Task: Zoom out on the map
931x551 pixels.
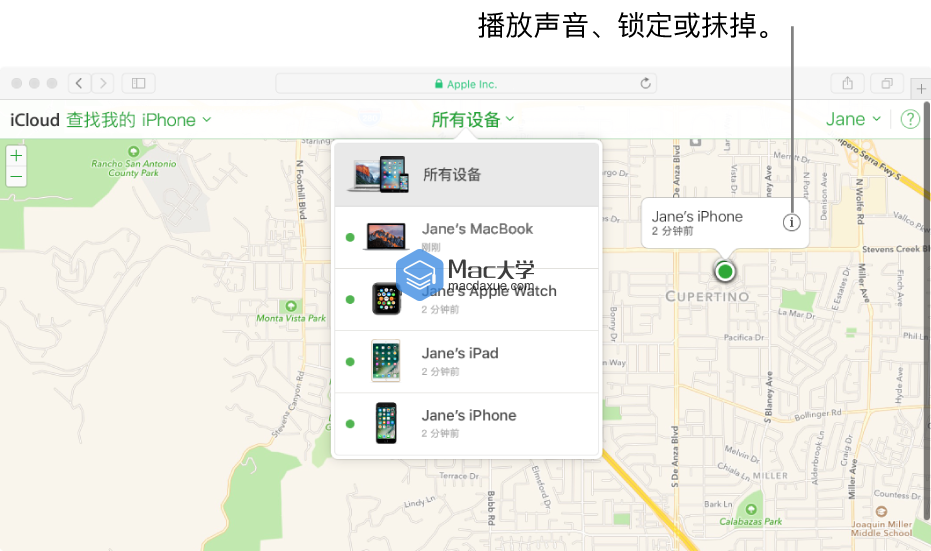Action: [x=16, y=176]
